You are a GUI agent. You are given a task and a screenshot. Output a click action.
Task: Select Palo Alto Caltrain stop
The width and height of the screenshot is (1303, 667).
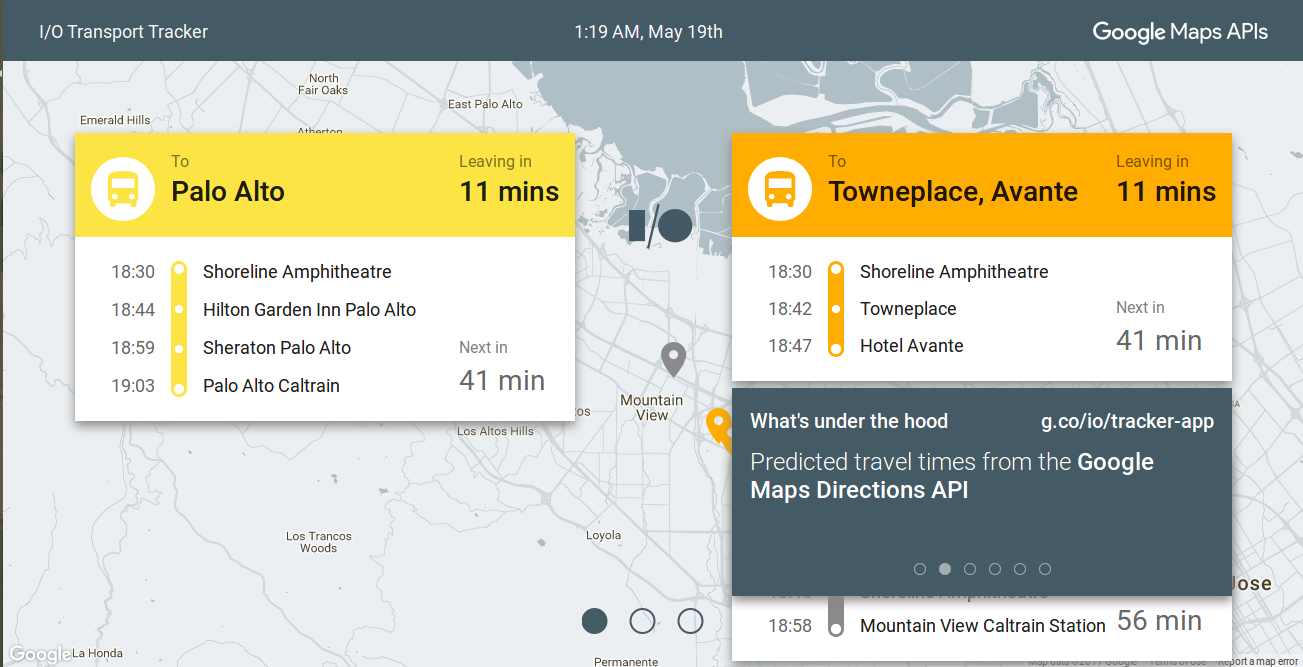coord(271,386)
